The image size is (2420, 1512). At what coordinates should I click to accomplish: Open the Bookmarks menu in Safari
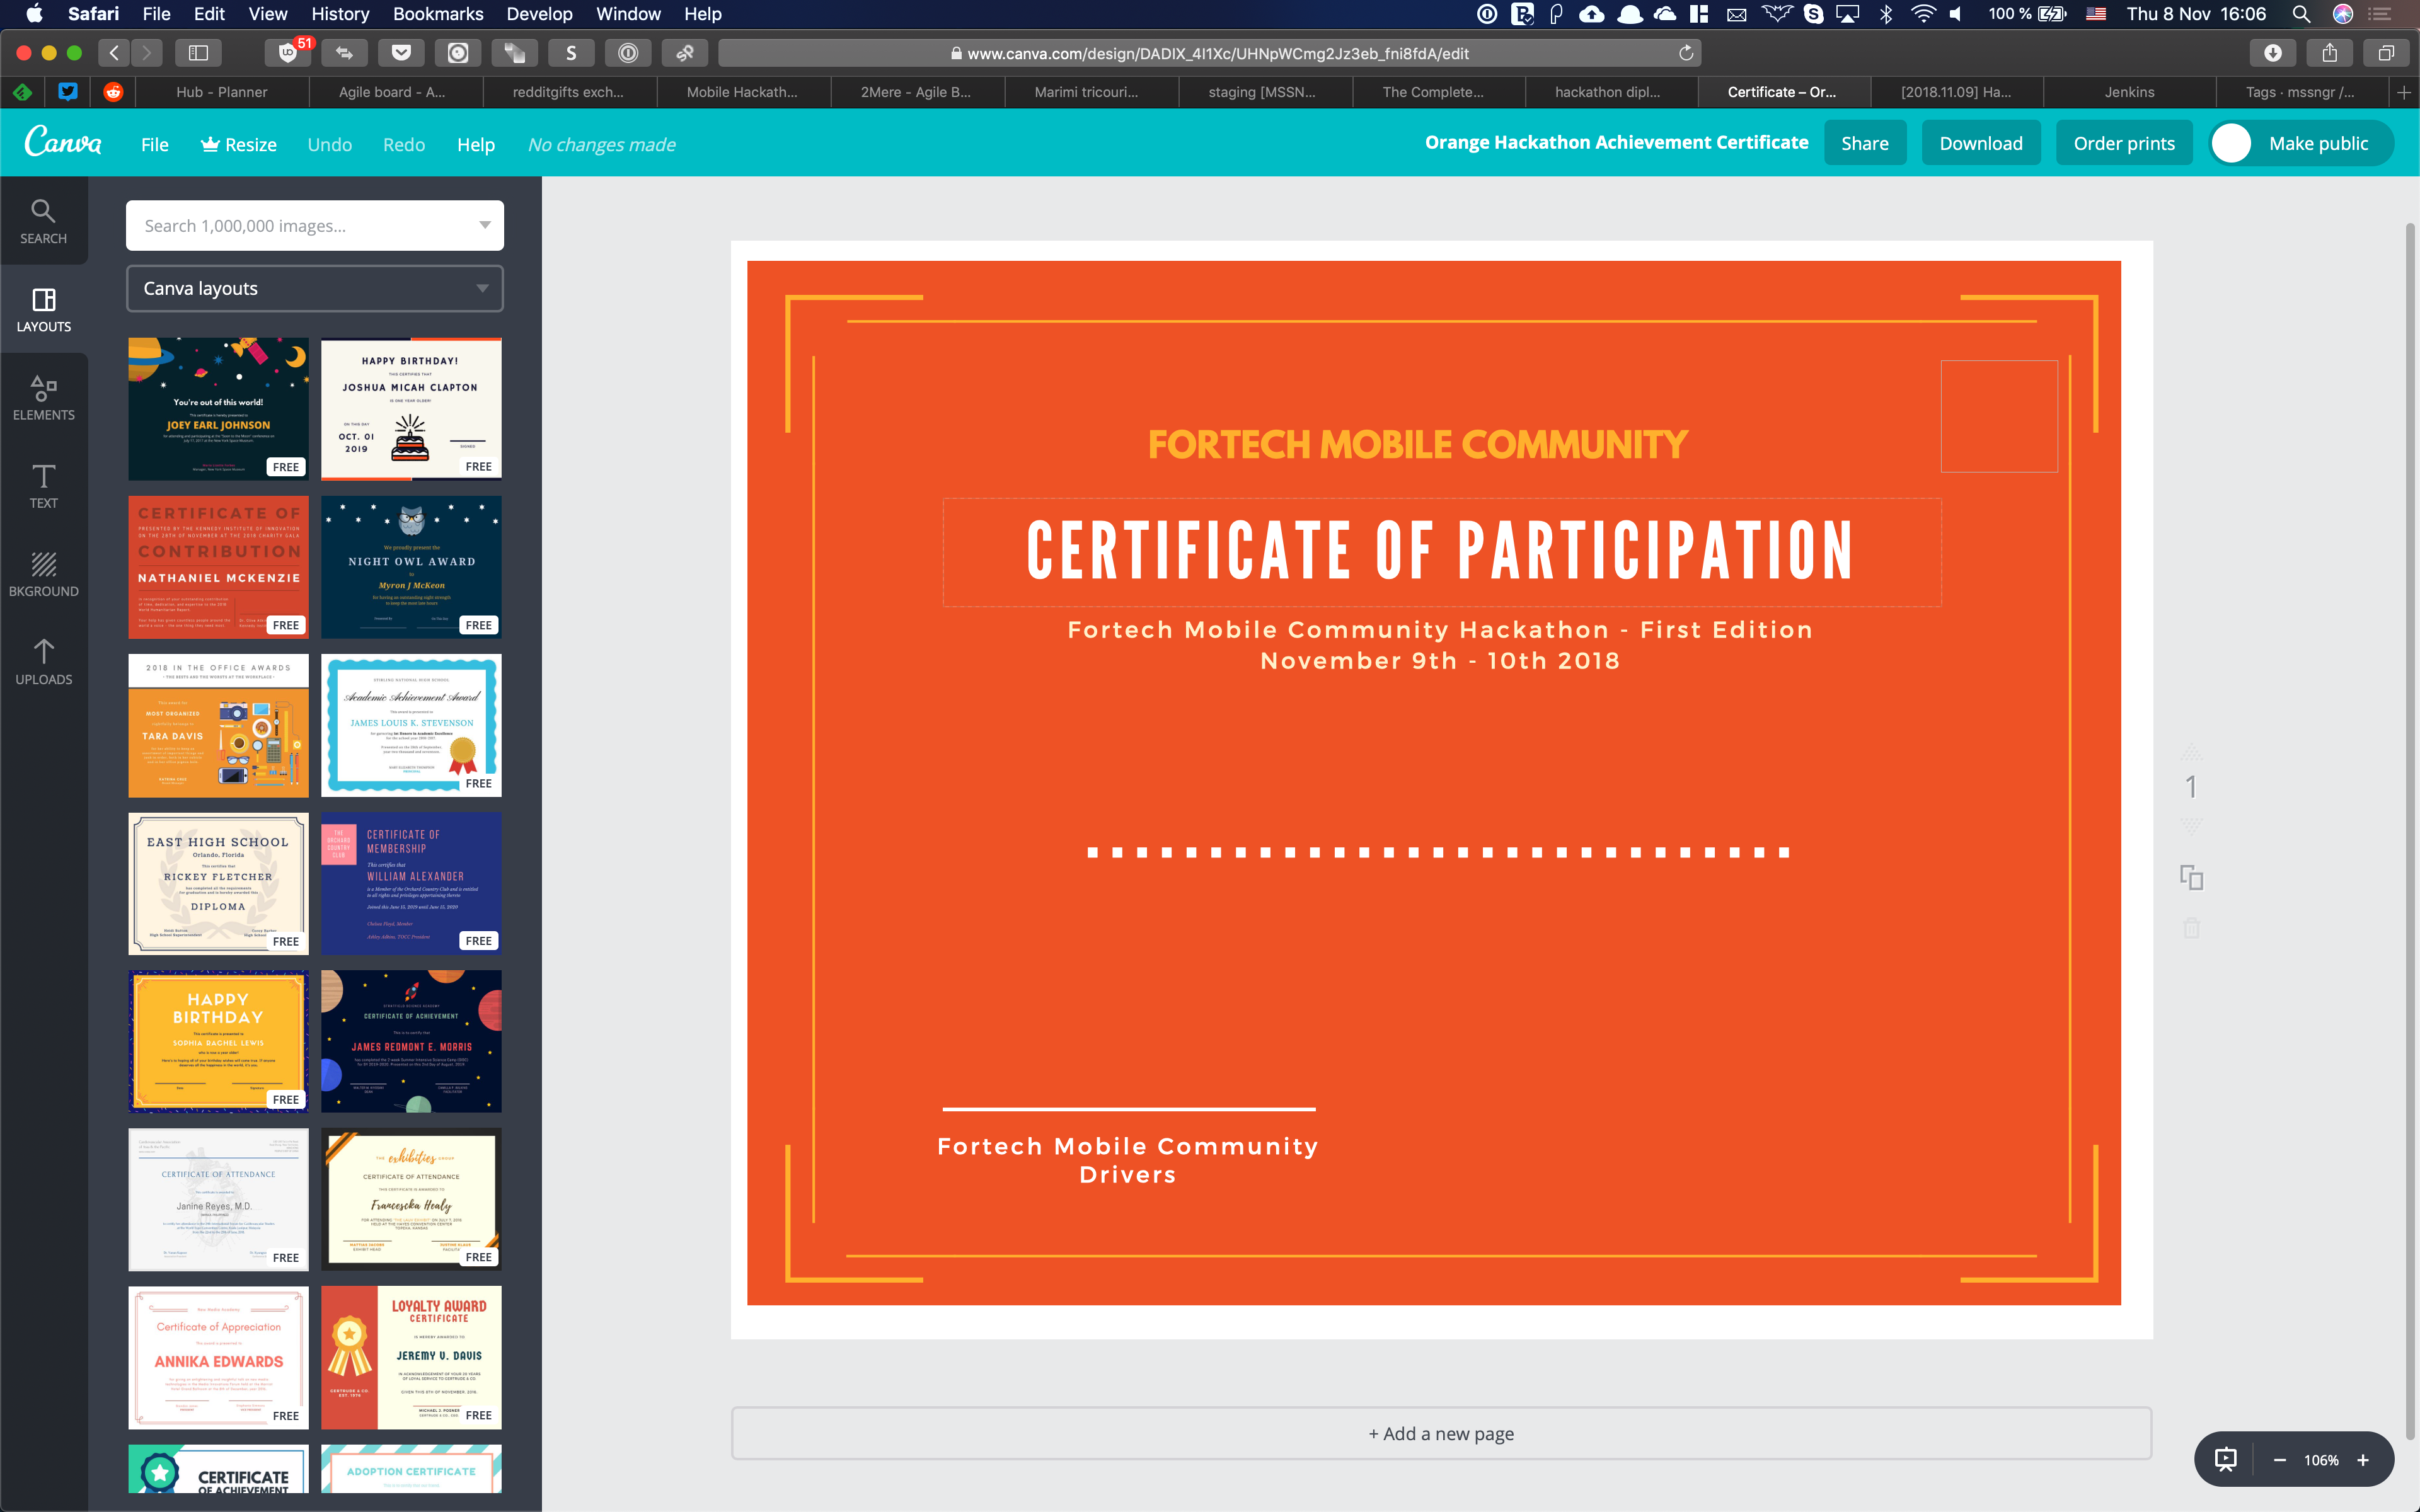pyautogui.click(x=437, y=14)
